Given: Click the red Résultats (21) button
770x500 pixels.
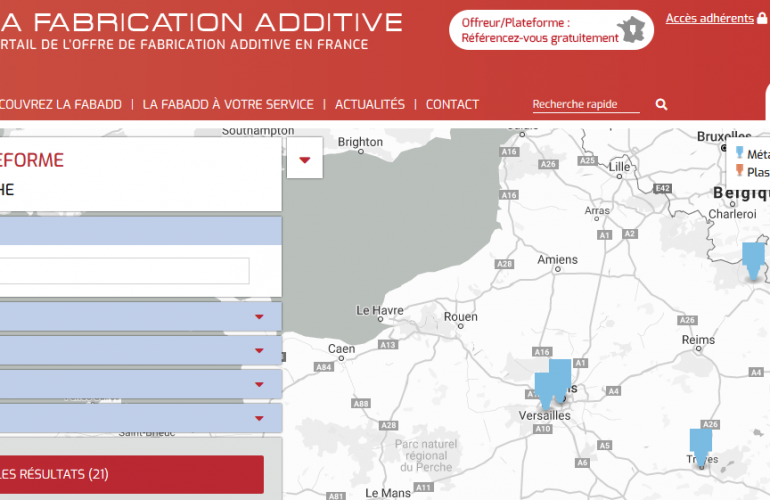Looking at the screenshot, I should tap(130, 474).
